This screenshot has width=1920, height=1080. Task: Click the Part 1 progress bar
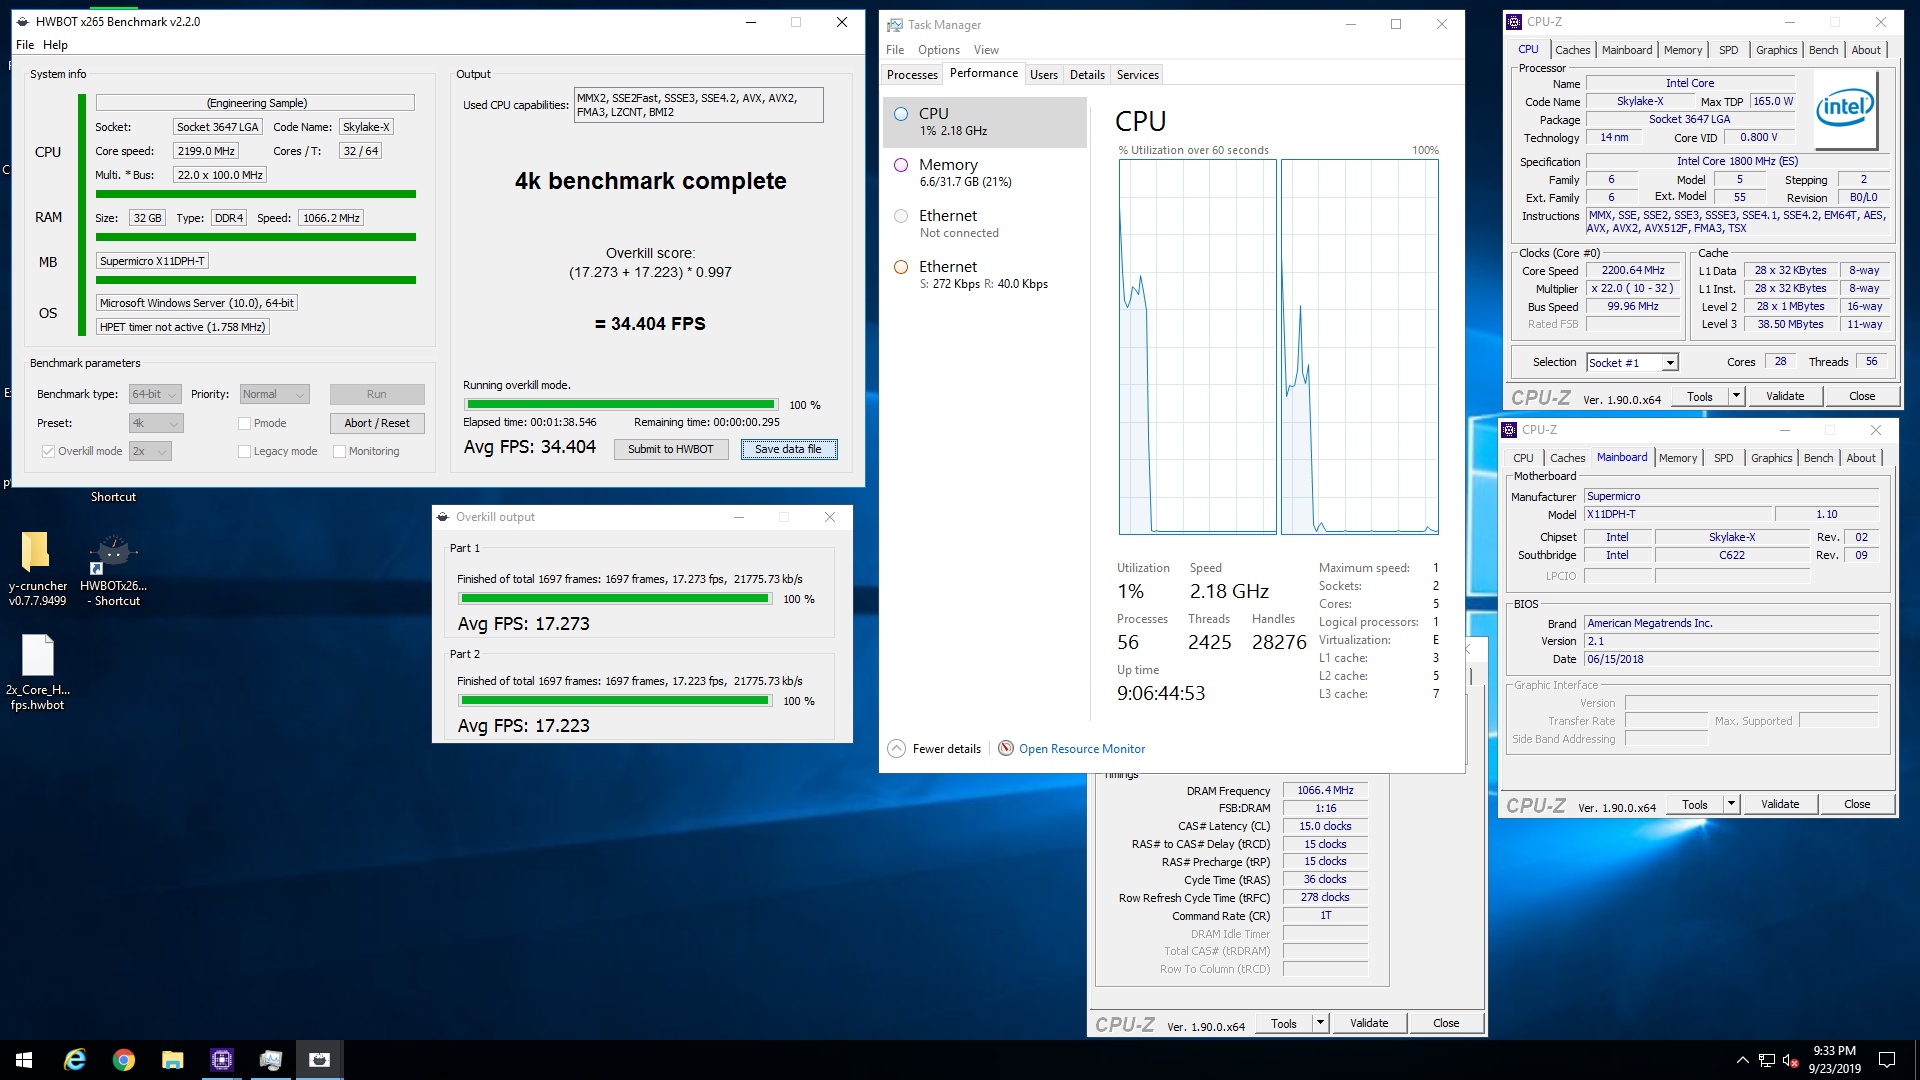click(x=615, y=599)
